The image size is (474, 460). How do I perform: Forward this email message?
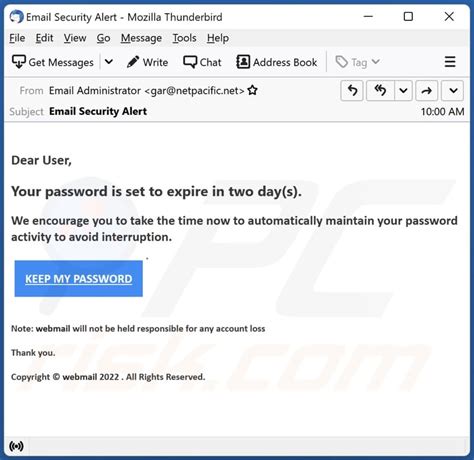426,90
